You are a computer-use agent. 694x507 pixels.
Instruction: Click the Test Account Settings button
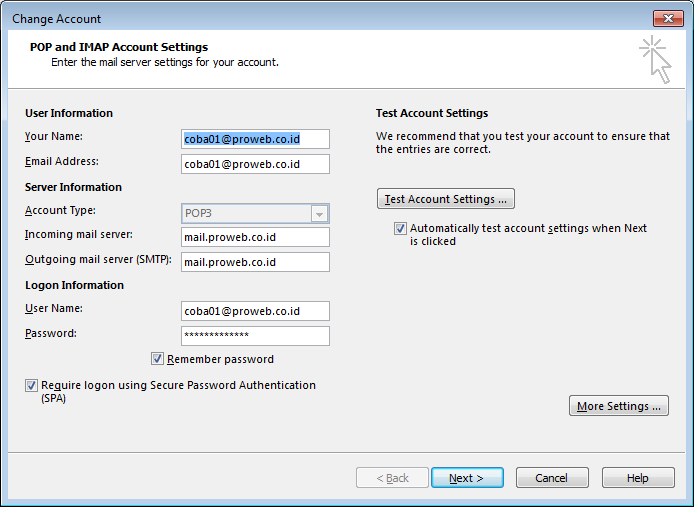point(446,199)
